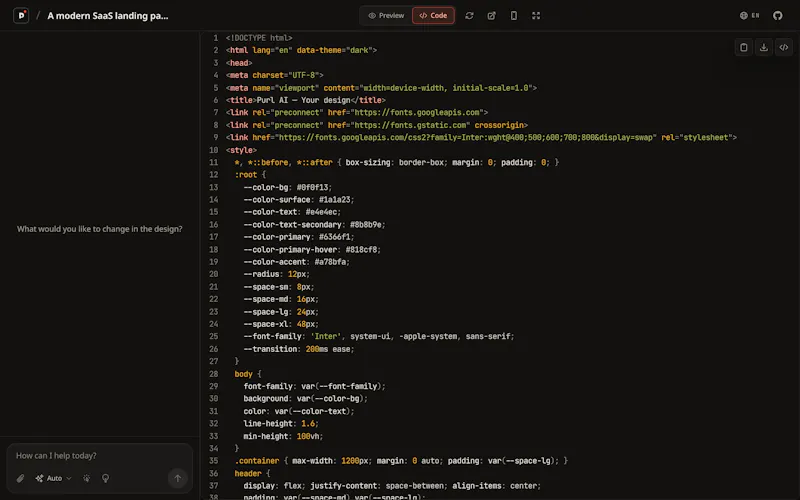Screen dimensions: 800x500
Task: Click '--color-surface: #1a1a23' on line 14
Action: point(299,200)
